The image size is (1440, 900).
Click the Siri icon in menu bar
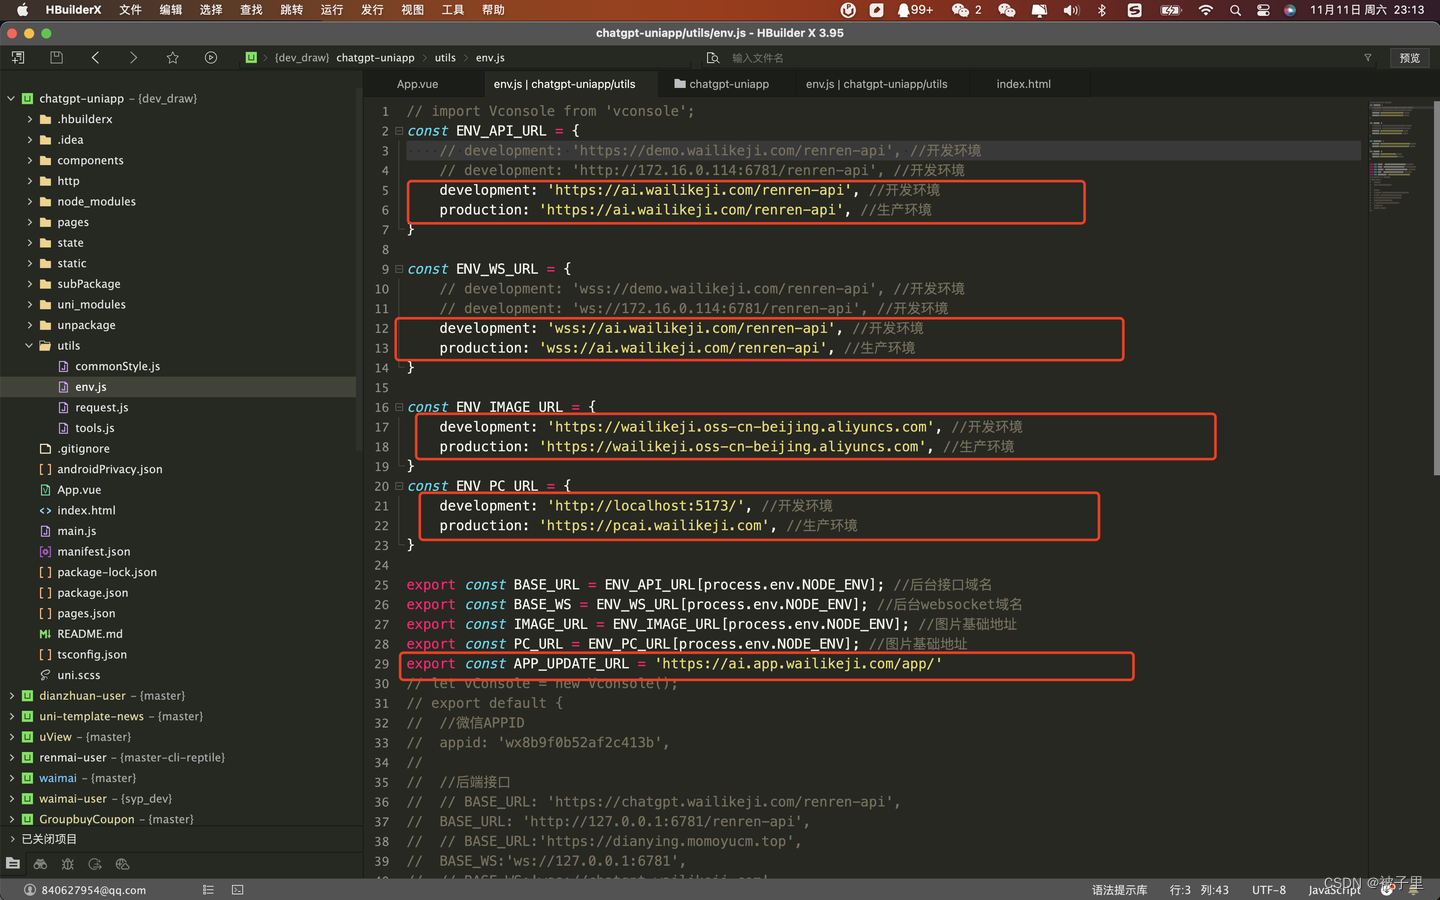pyautogui.click(x=1290, y=10)
